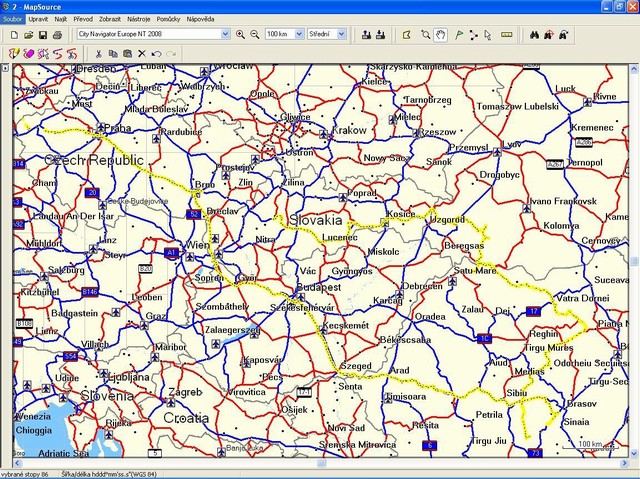Open the Nástroje menu
The image size is (640, 479).
pyautogui.click(x=138, y=19)
